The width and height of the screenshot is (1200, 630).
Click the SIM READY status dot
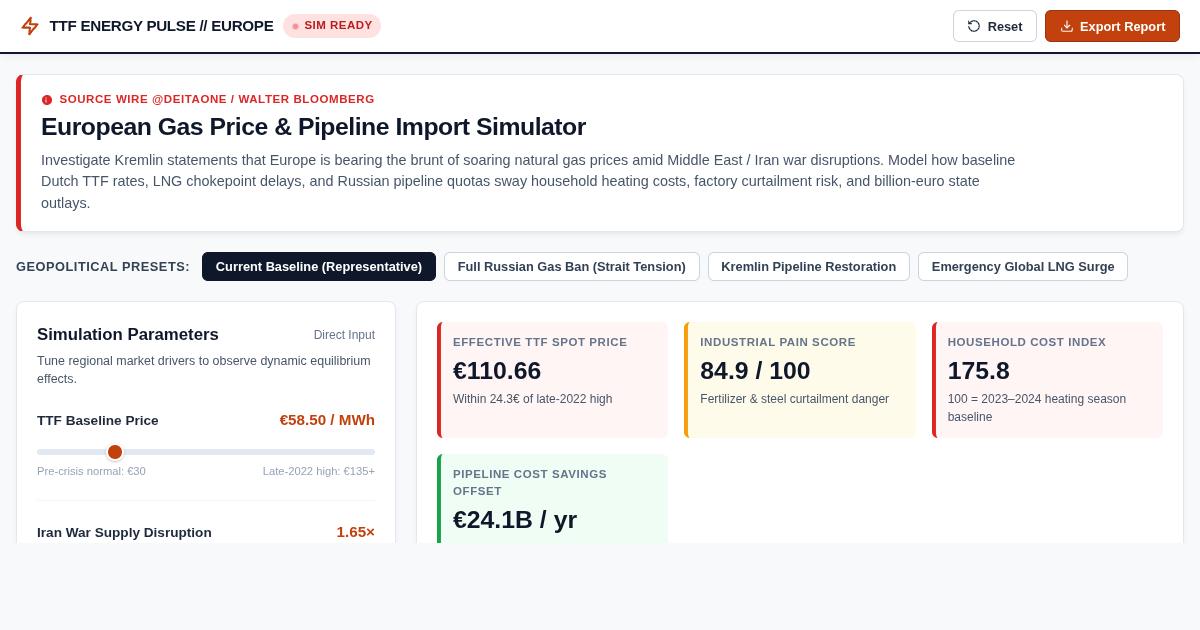[295, 26]
